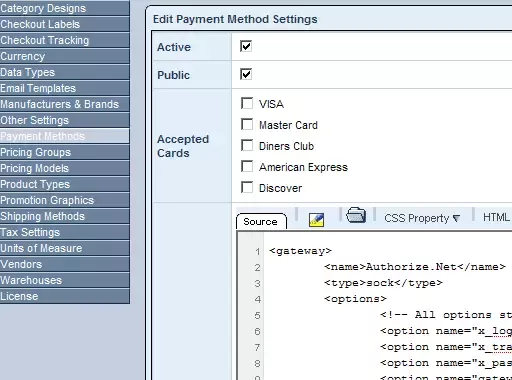This screenshot has width=512, height=380.
Task: Click the <gateway> line in source editor
Action: (x=300, y=251)
